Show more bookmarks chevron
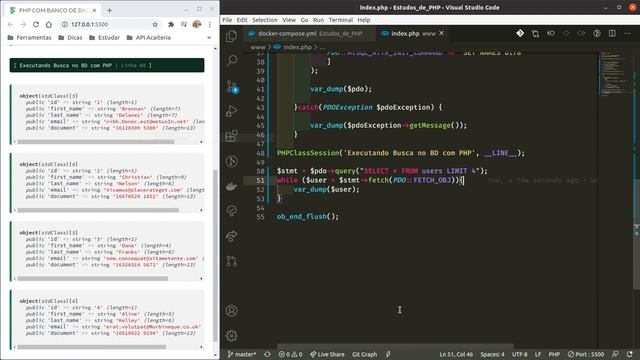This screenshot has height=360, width=640. click(209, 38)
